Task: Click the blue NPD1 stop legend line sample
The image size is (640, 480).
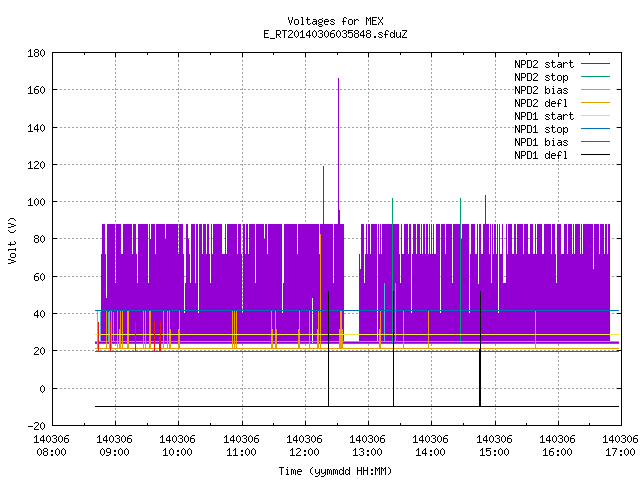Action: click(x=595, y=129)
